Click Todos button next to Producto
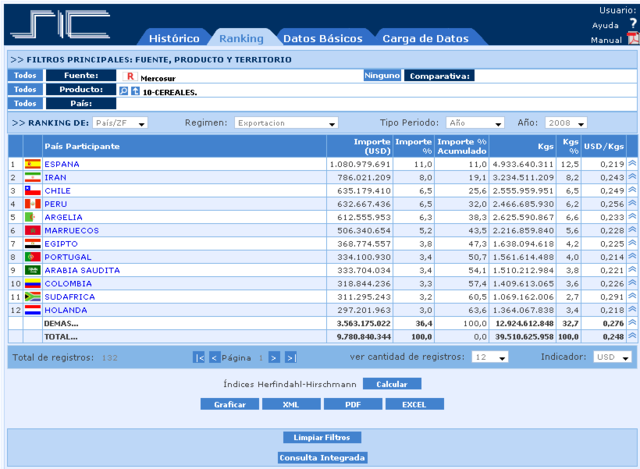The height and width of the screenshot is (469, 640). 25,89
